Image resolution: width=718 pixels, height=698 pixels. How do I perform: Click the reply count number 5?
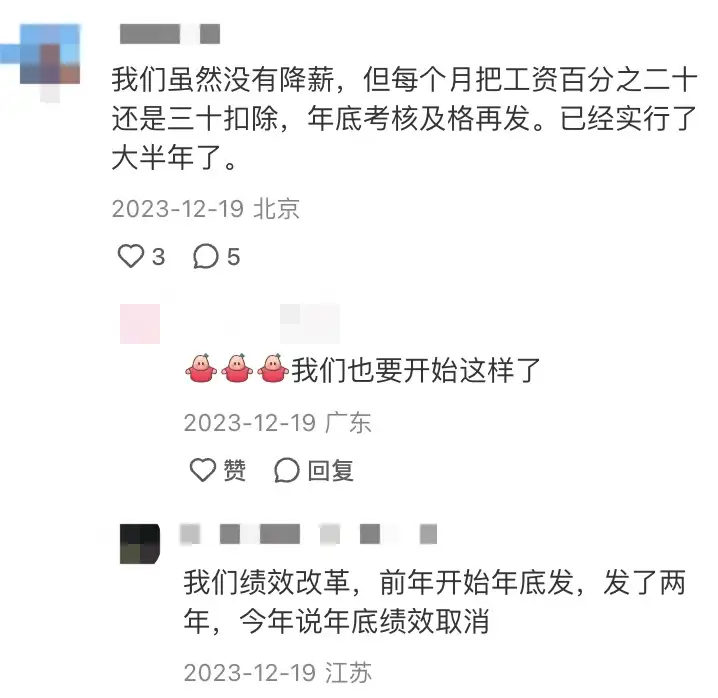(234, 256)
